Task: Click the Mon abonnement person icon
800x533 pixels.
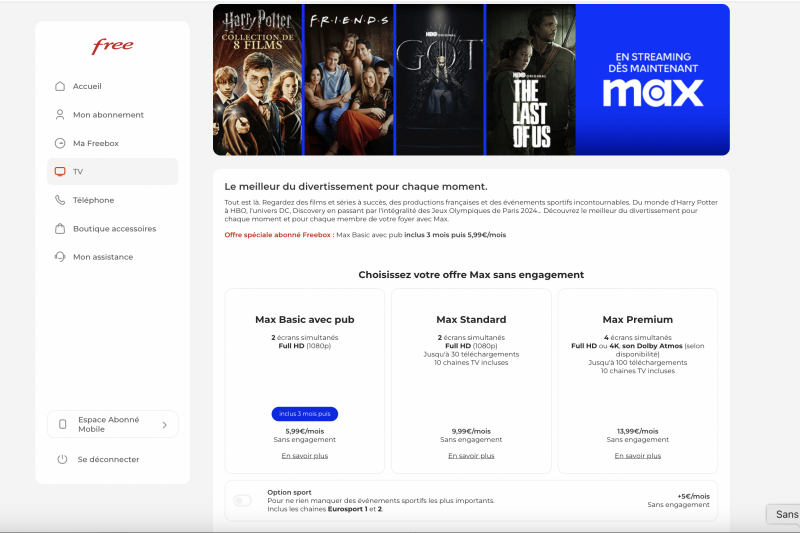Action: [x=60, y=115]
